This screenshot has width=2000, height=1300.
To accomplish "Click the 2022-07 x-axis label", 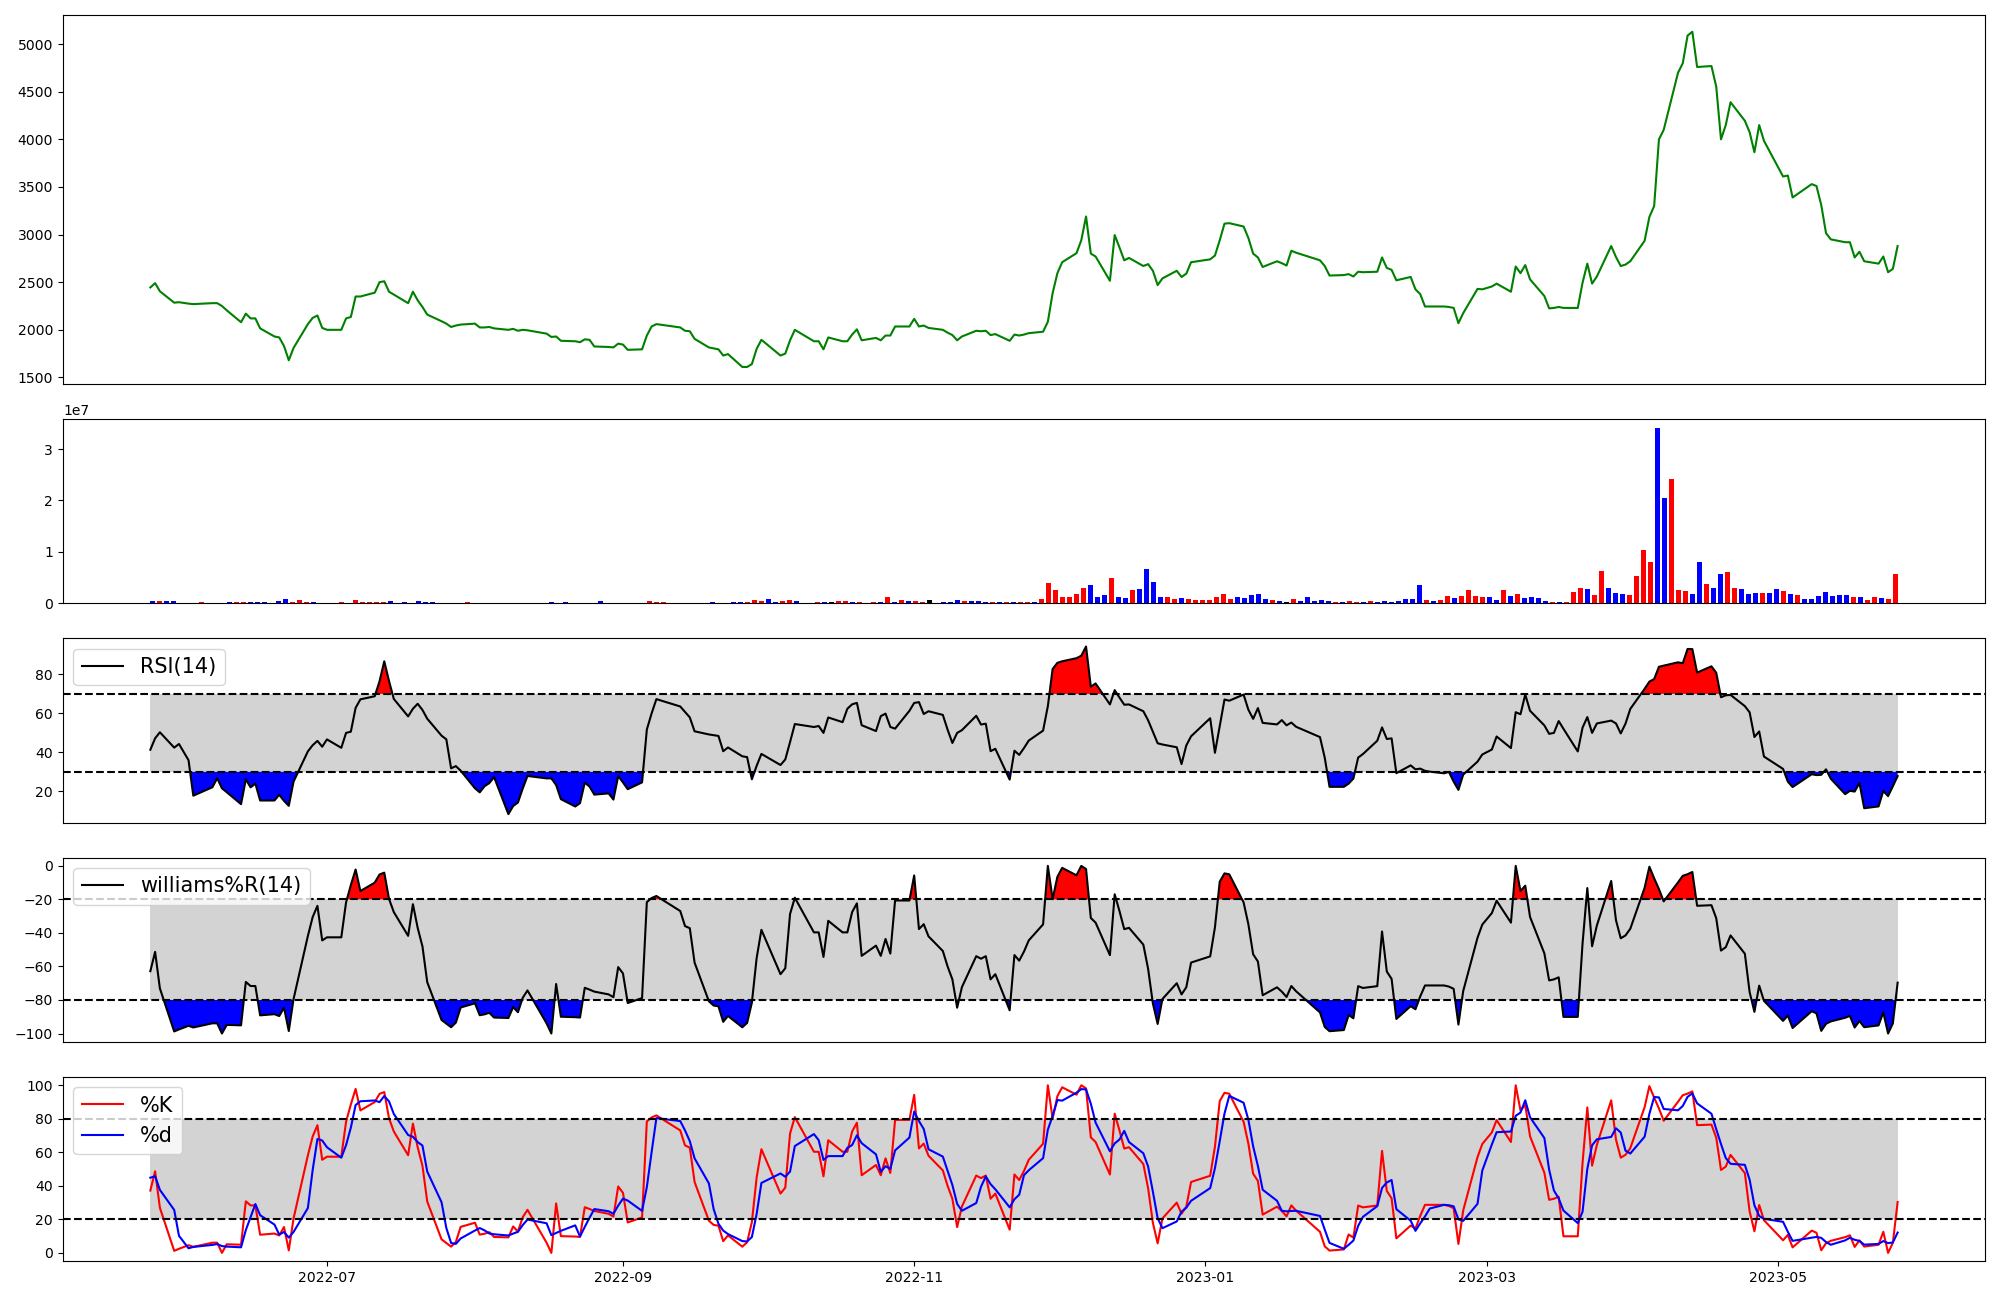I will coord(327,1277).
